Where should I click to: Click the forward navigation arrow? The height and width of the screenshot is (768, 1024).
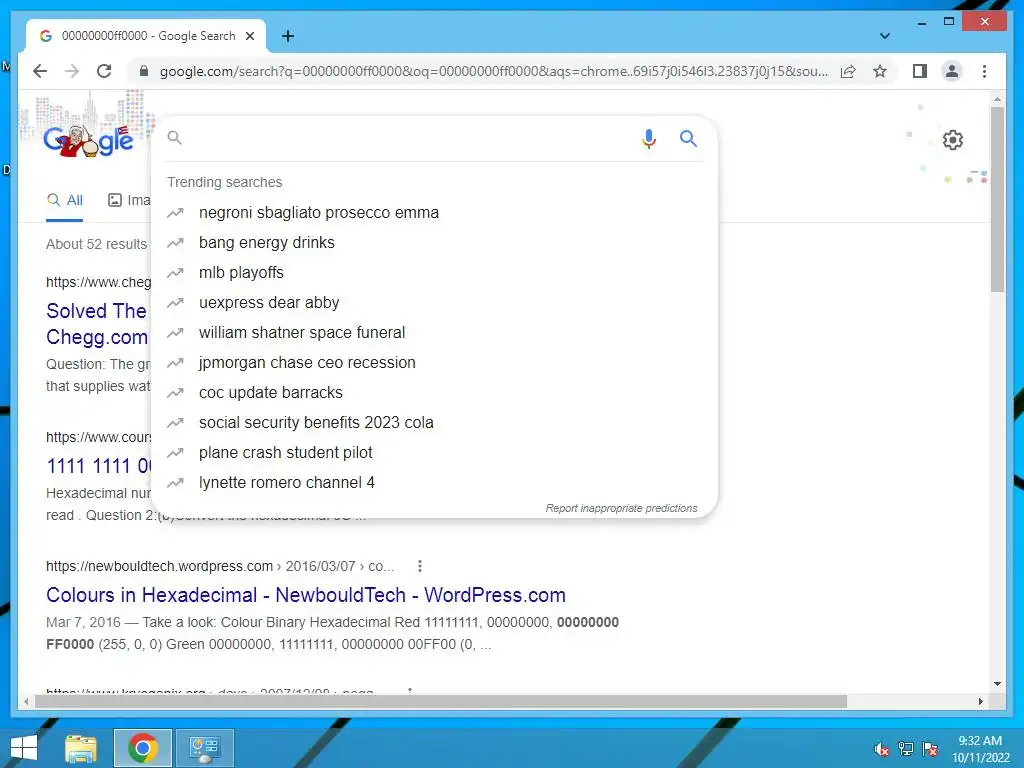click(72, 71)
